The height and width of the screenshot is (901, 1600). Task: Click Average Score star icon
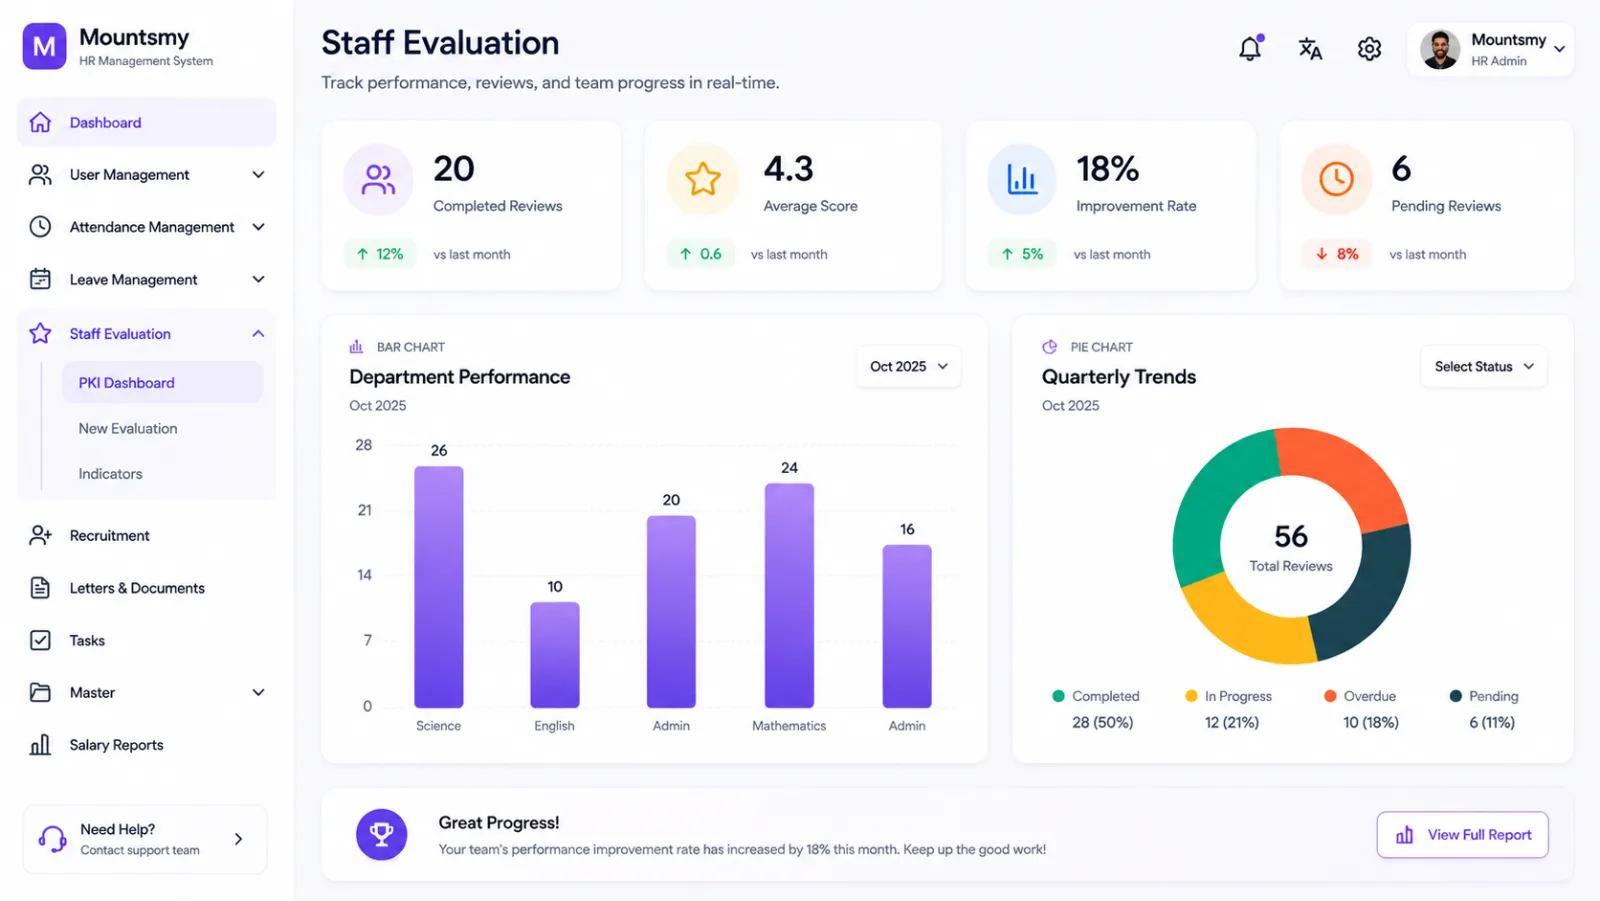point(702,180)
